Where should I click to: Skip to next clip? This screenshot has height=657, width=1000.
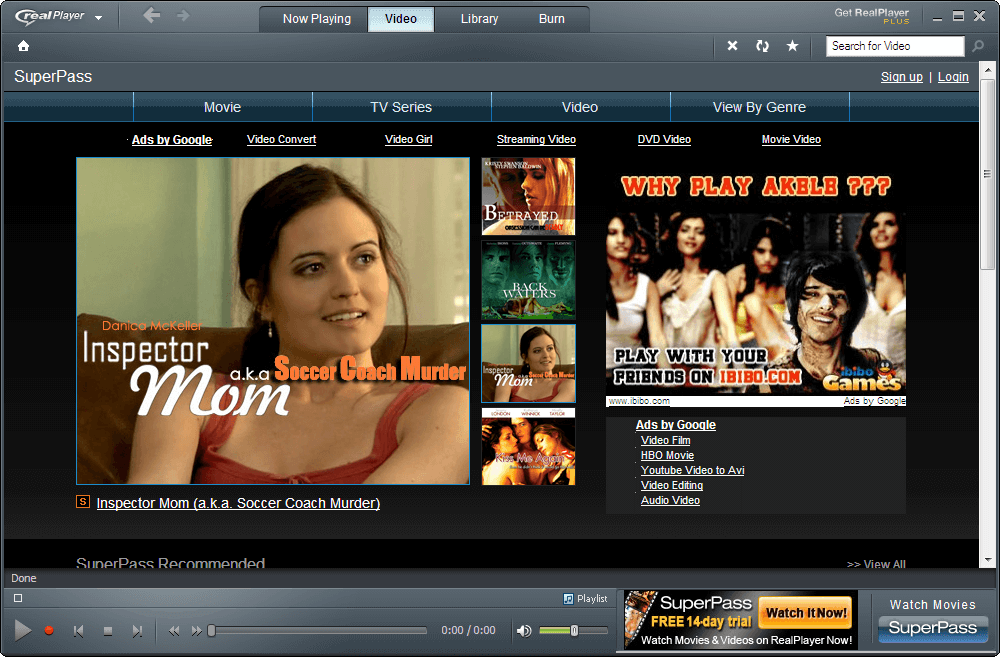click(137, 631)
